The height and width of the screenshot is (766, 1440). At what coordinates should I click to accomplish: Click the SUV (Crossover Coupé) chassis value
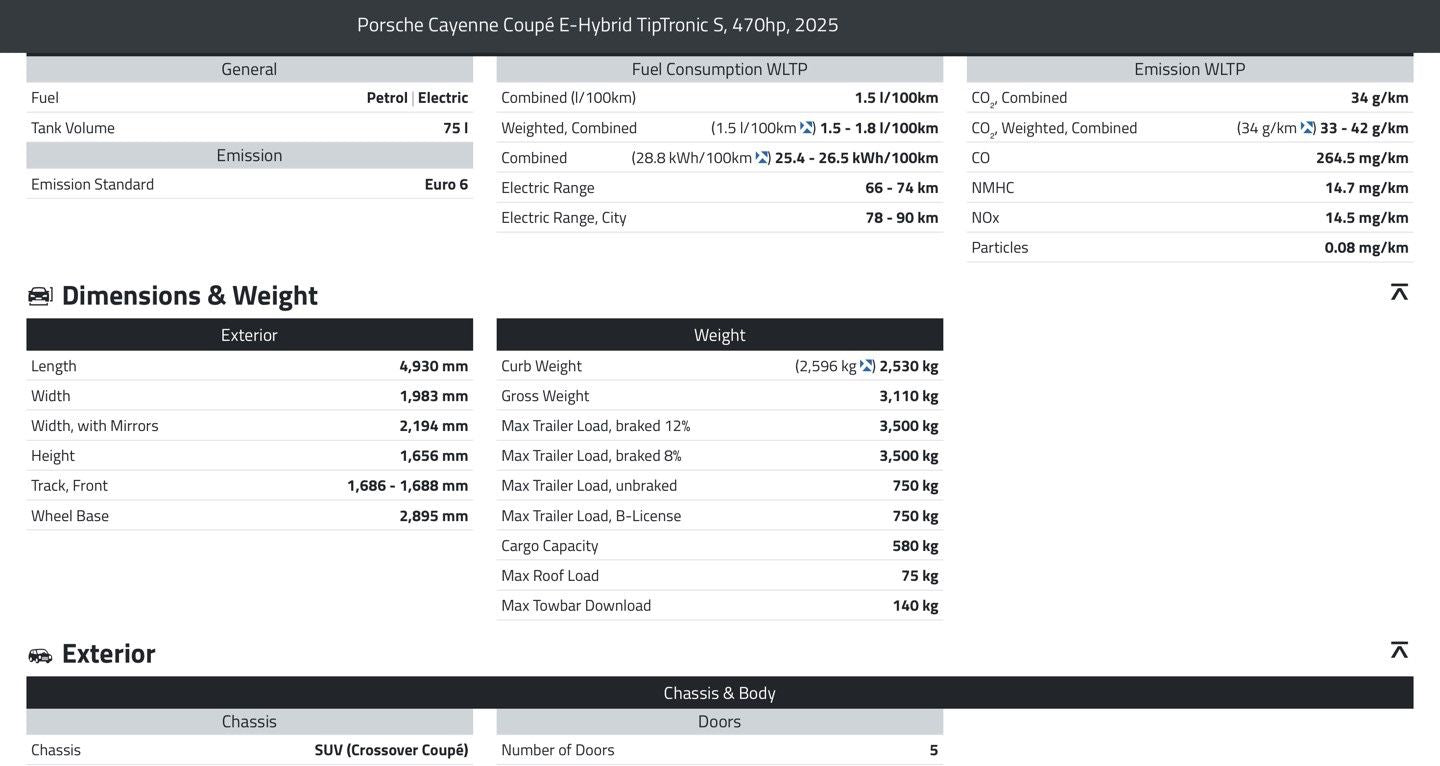click(x=391, y=750)
